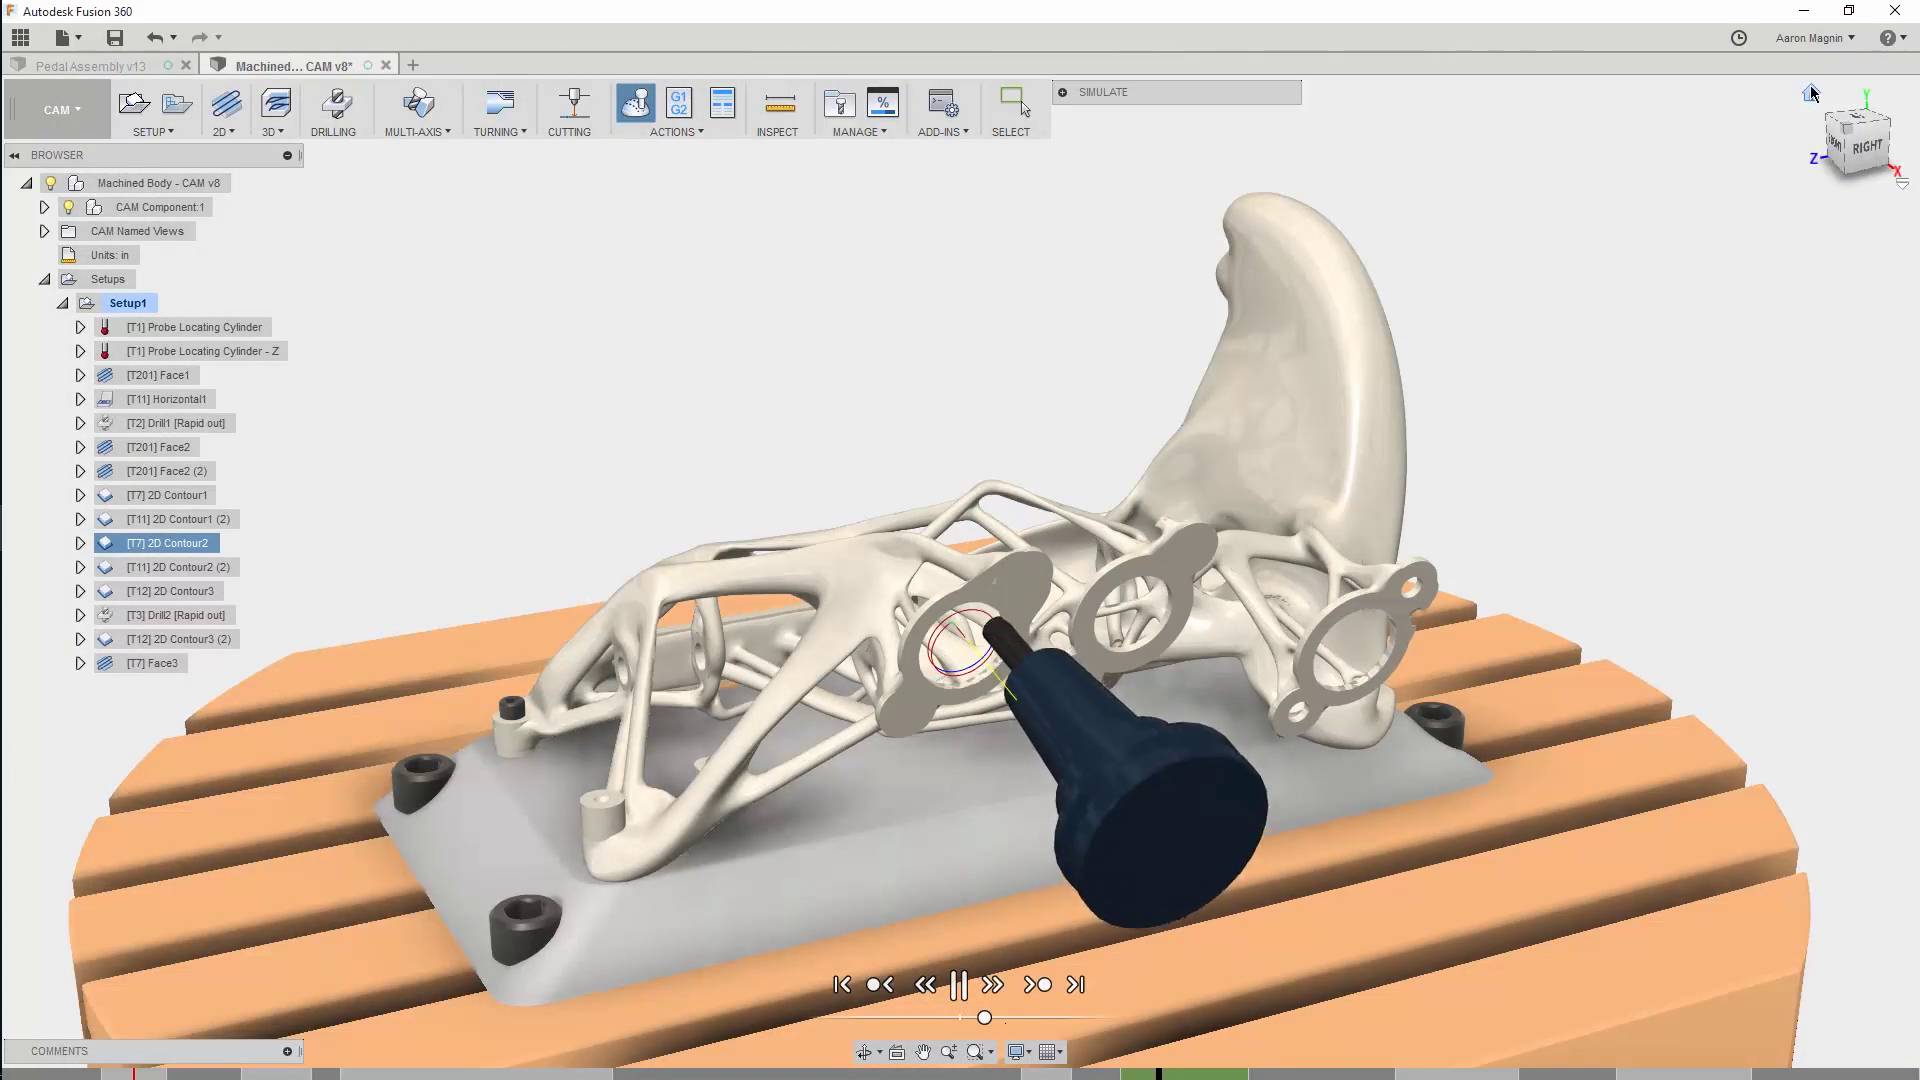Switch to the Pedal Assembly v13 tab
Screen dimensions: 1920x1080
click(90, 66)
